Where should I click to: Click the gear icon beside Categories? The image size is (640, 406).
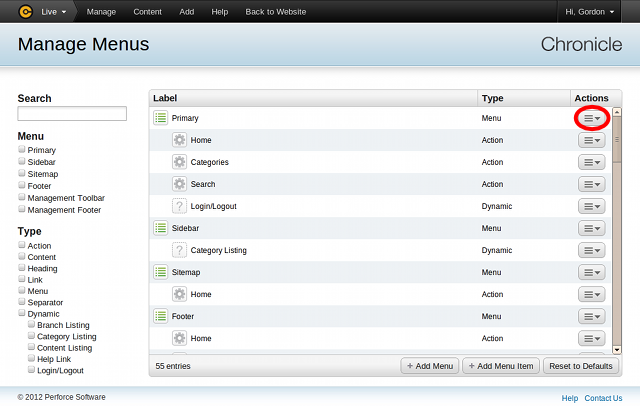179,162
